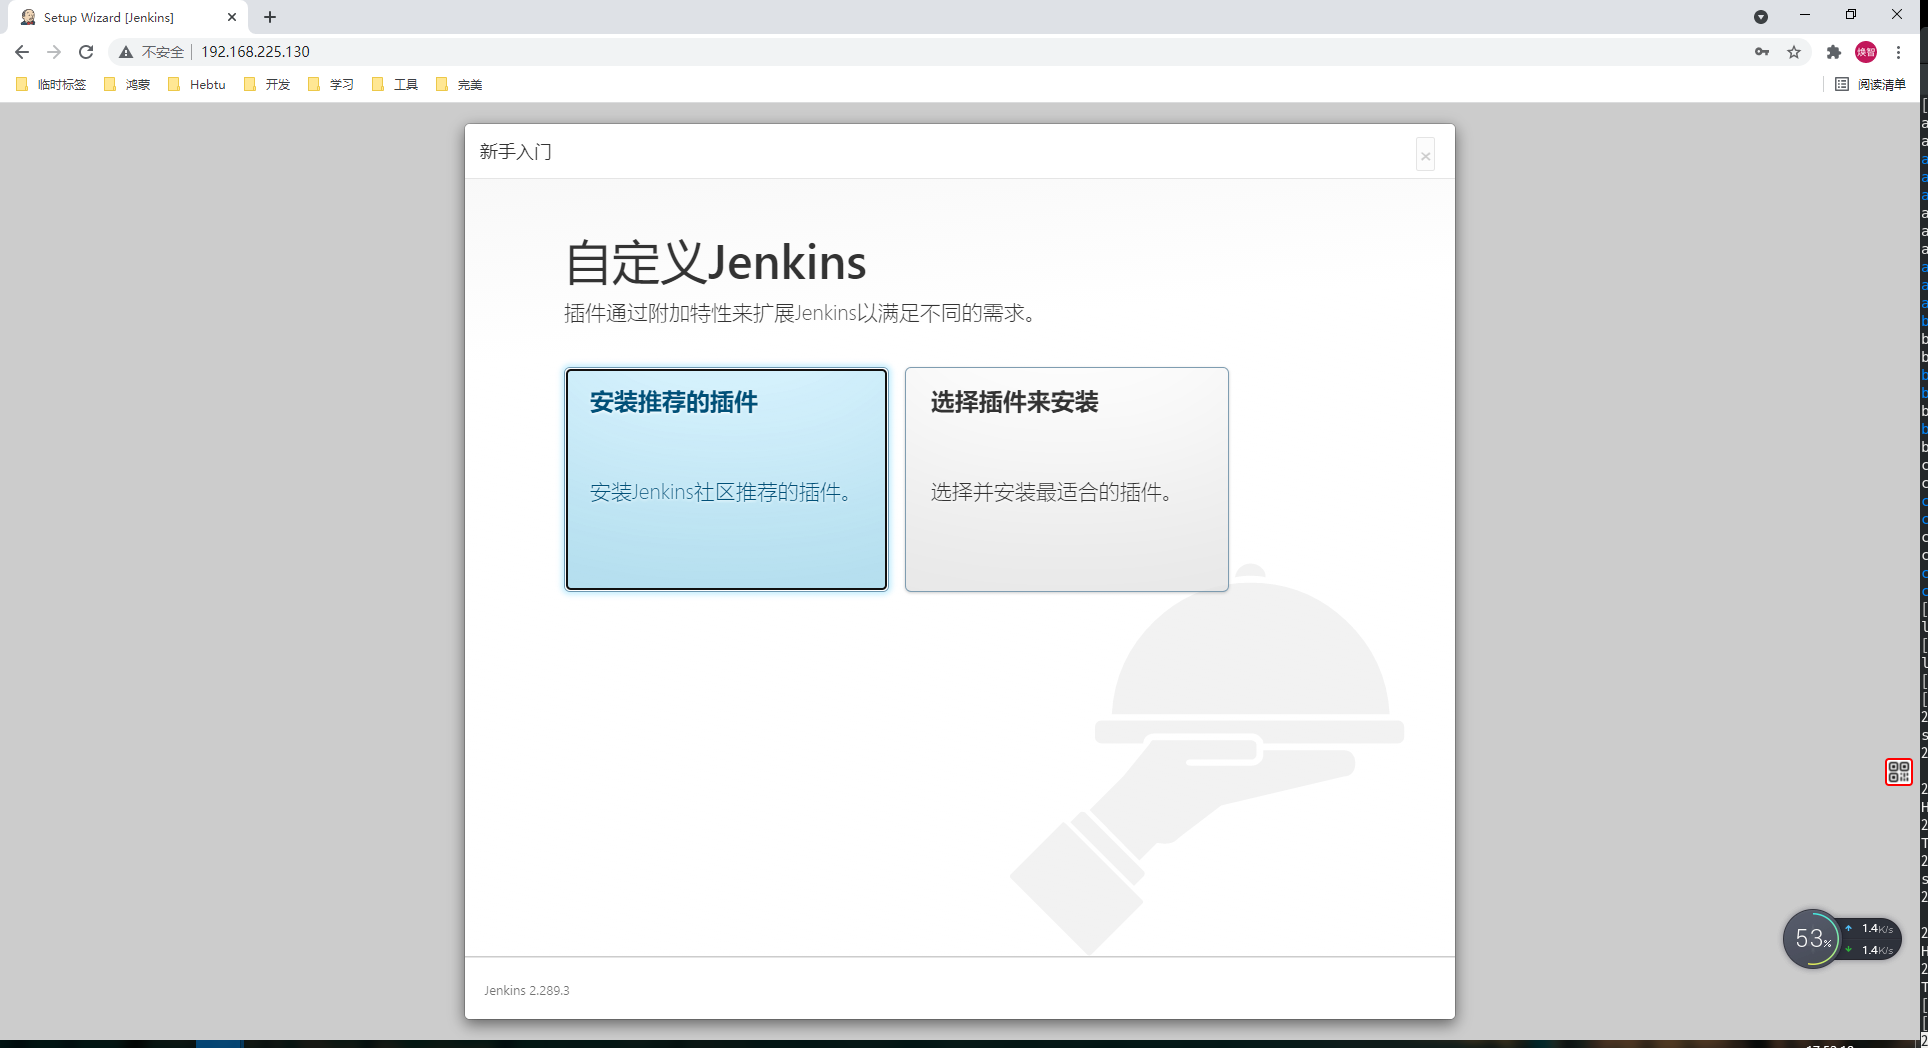Open the 开发 bookmark folder
The width and height of the screenshot is (1928, 1048).
[267, 85]
